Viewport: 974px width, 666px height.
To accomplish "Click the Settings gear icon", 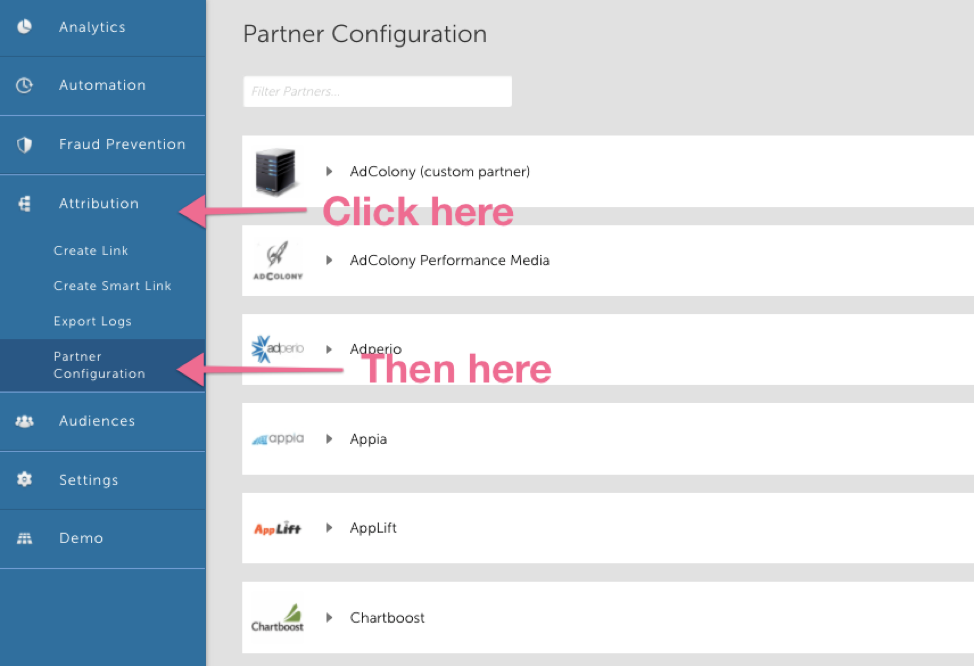I will point(25,480).
